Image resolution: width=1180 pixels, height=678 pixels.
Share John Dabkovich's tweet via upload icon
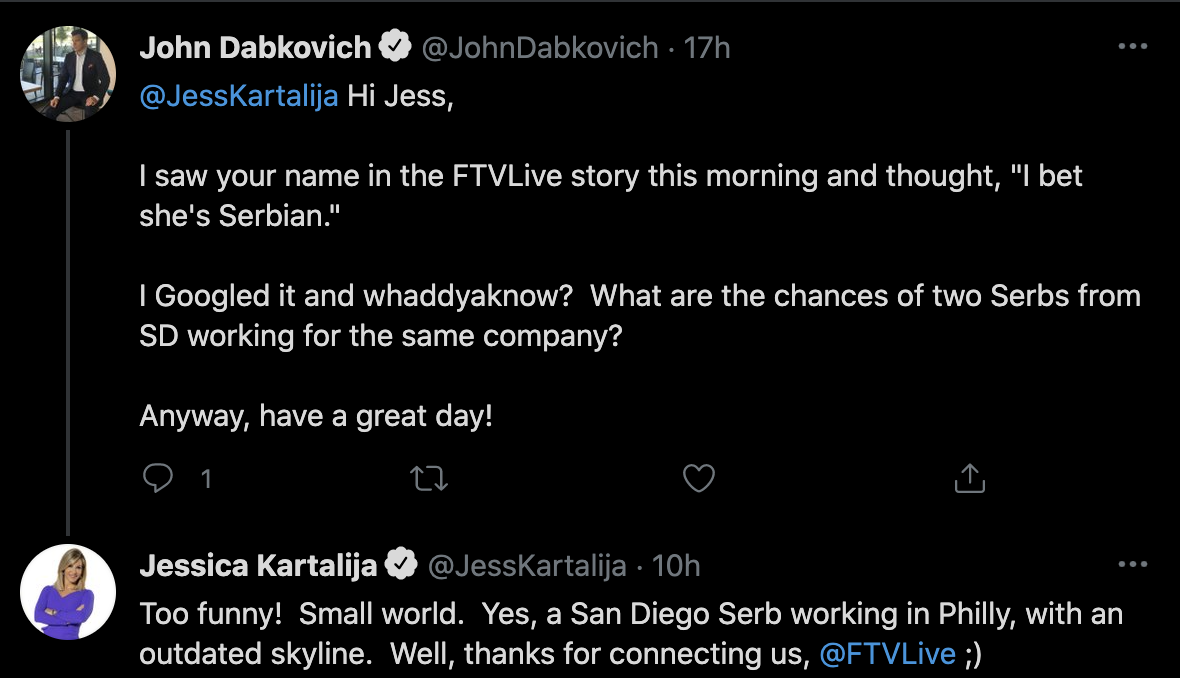point(969,478)
